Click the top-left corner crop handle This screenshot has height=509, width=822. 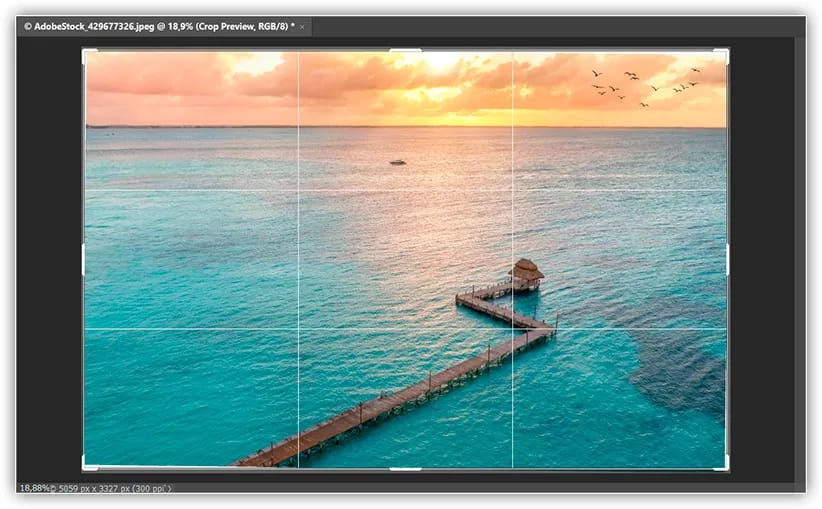click(86, 53)
